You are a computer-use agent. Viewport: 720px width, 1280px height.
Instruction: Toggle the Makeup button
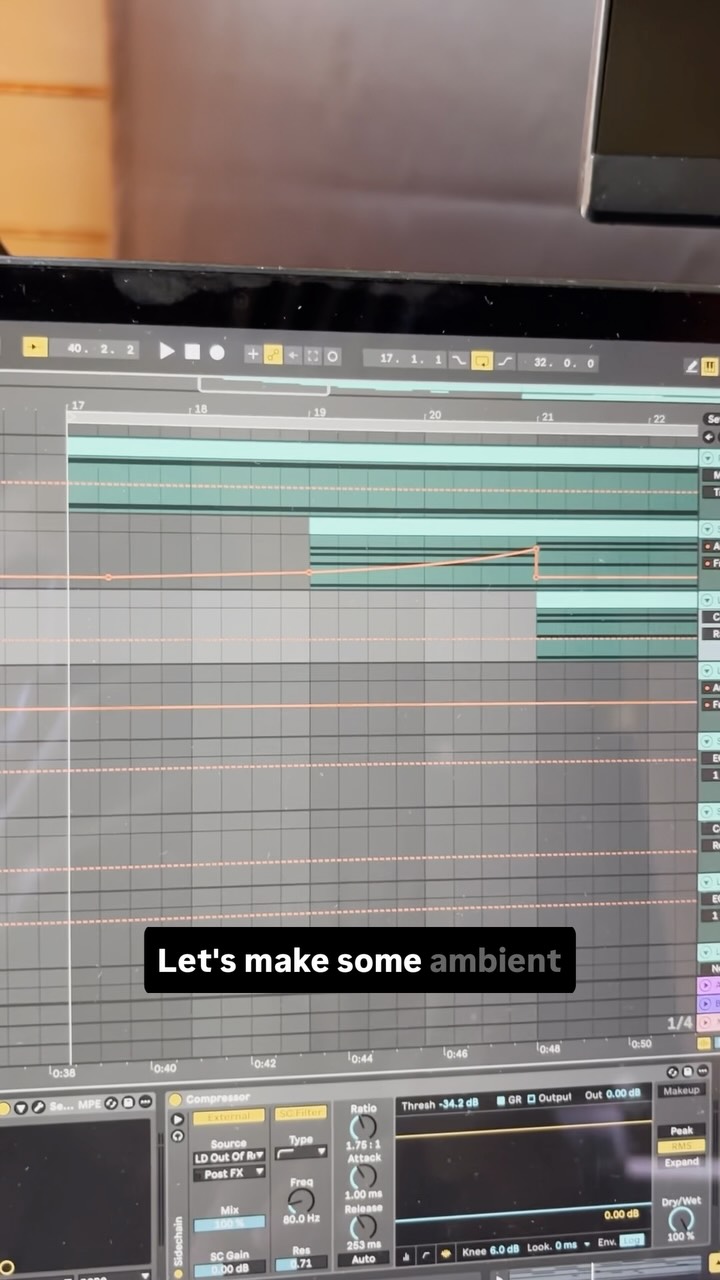tap(681, 1090)
